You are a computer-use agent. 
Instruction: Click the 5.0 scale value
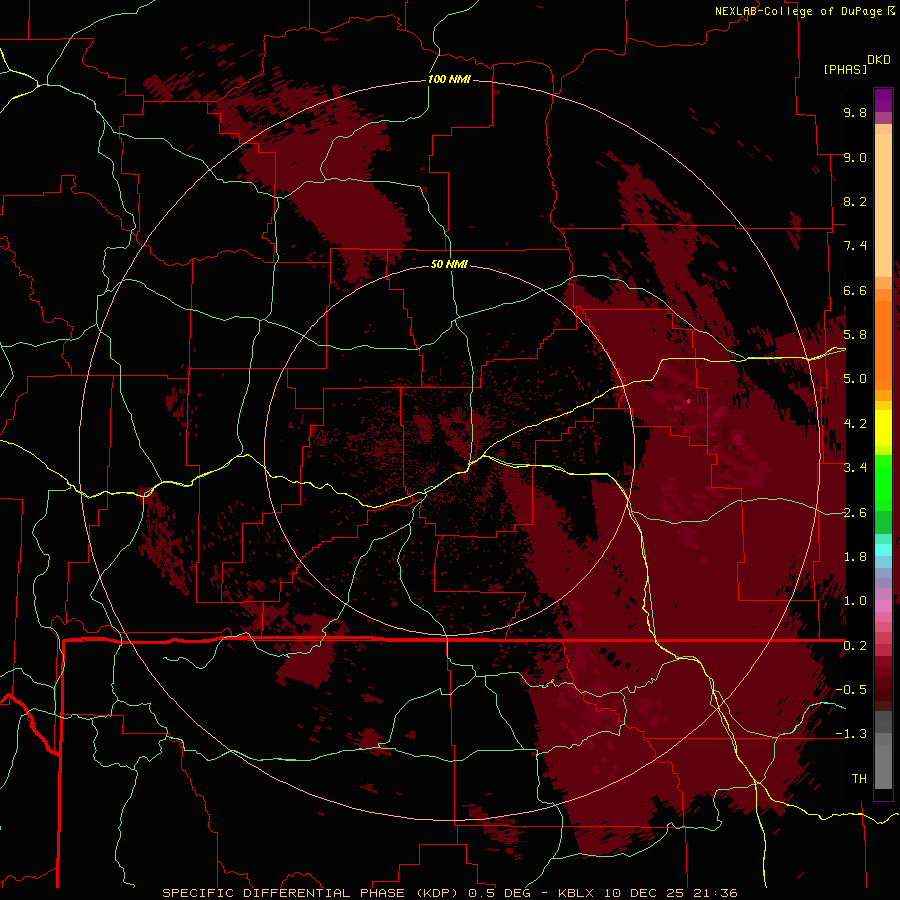tap(855, 379)
